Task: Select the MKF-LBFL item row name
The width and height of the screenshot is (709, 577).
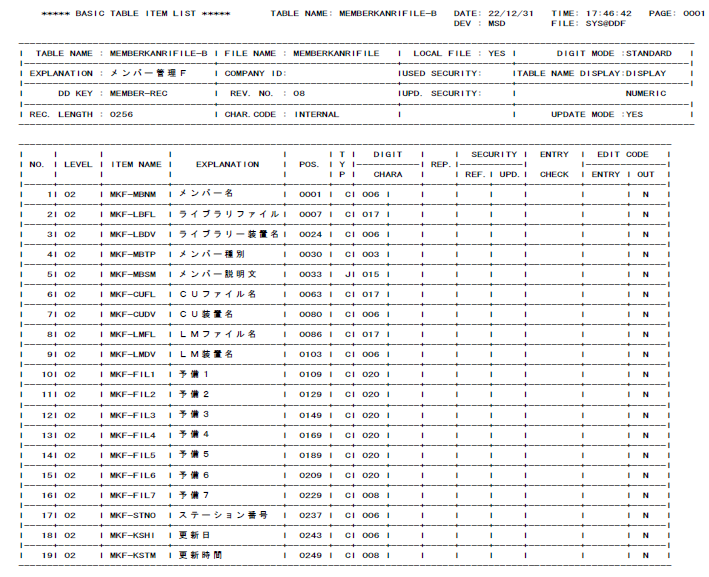Action: click(x=133, y=214)
